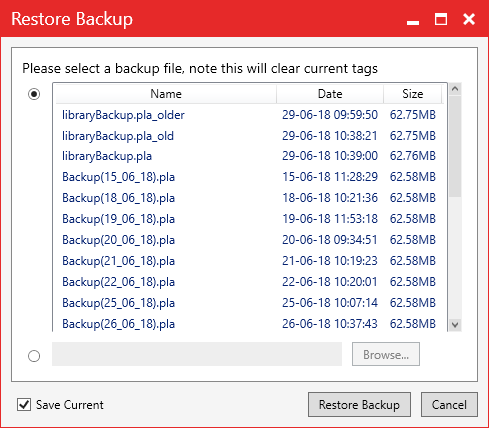Select libraryBackup.pla_older in the list
The height and width of the screenshot is (428, 489).
coord(249,115)
